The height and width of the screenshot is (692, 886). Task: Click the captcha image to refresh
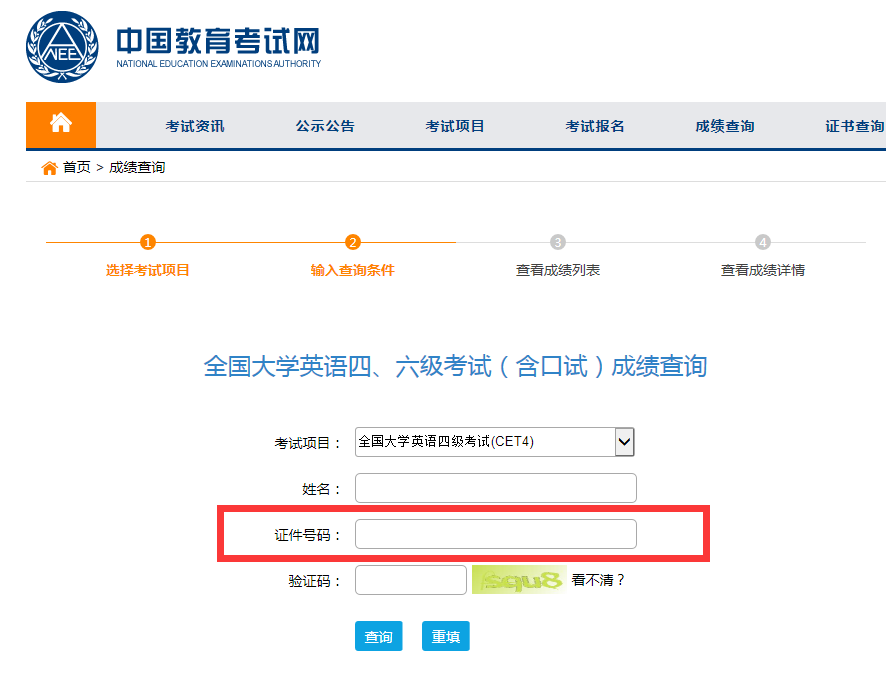pyautogui.click(x=519, y=580)
